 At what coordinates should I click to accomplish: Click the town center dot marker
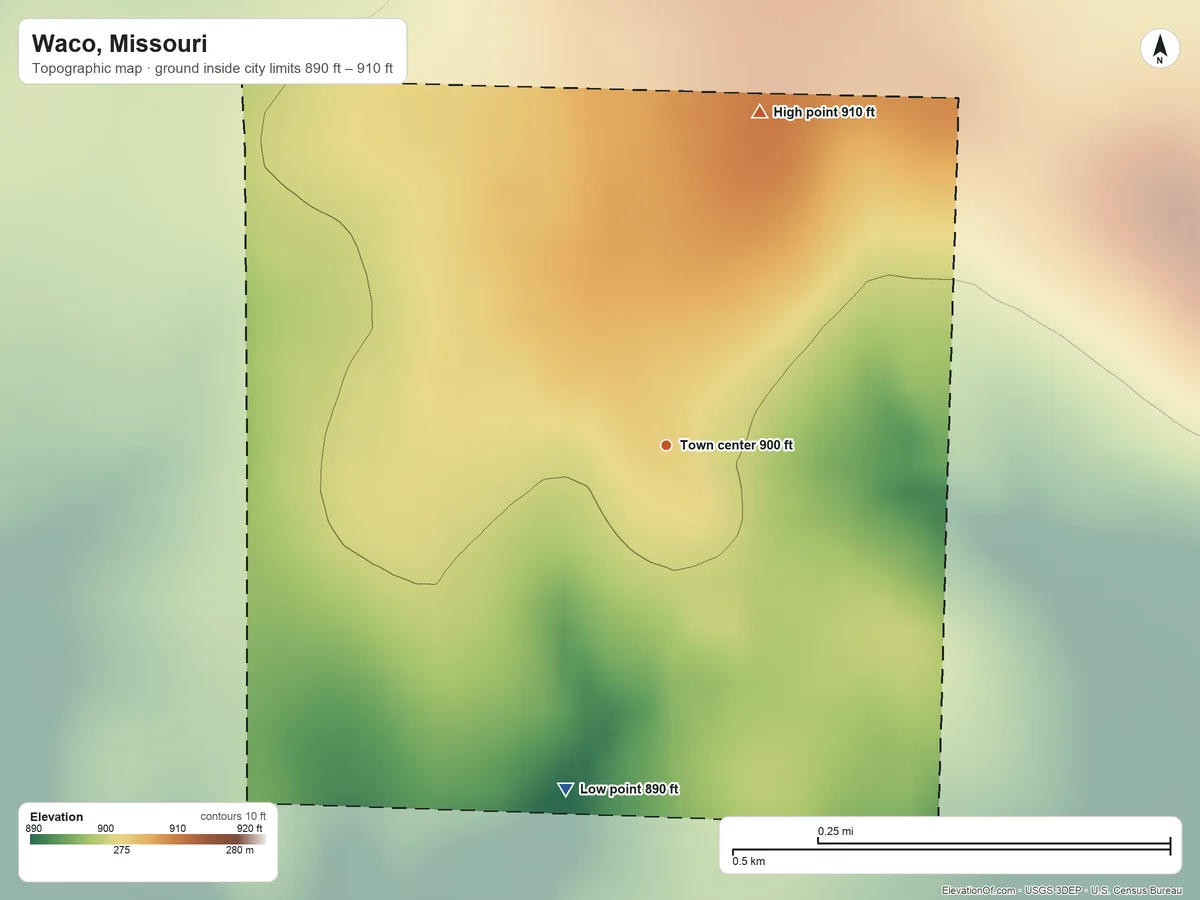tap(666, 445)
